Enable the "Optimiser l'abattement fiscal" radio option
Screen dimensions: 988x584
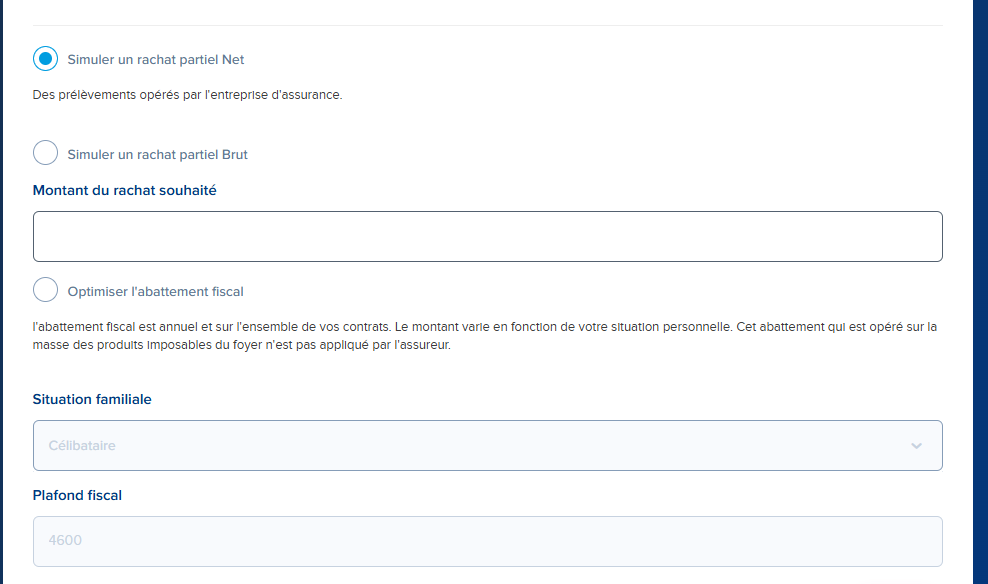click(45, 290)
